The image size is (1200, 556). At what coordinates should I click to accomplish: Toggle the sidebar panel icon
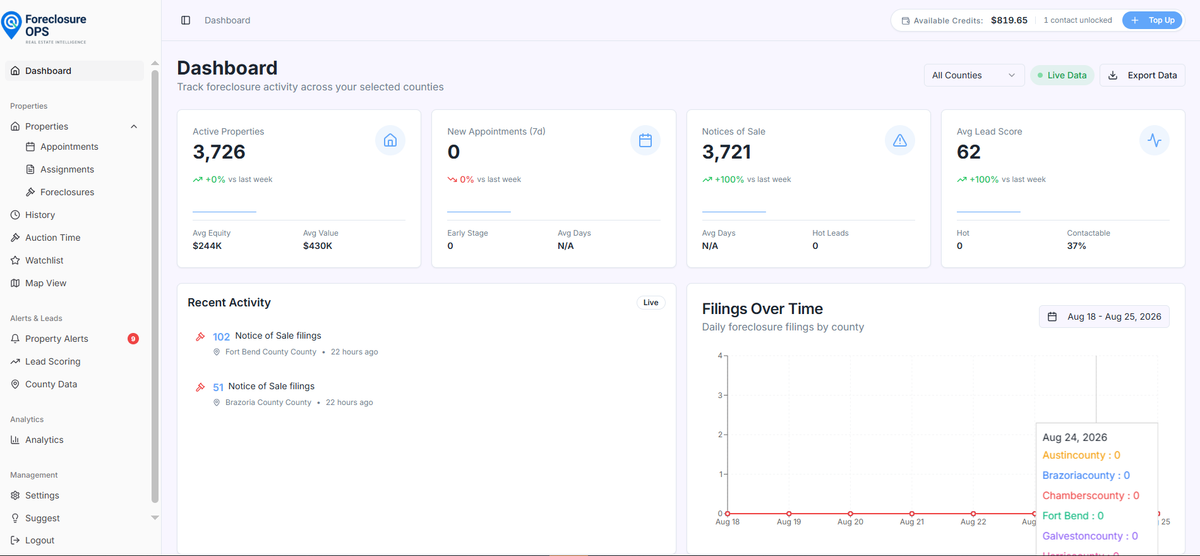point(186,20)
